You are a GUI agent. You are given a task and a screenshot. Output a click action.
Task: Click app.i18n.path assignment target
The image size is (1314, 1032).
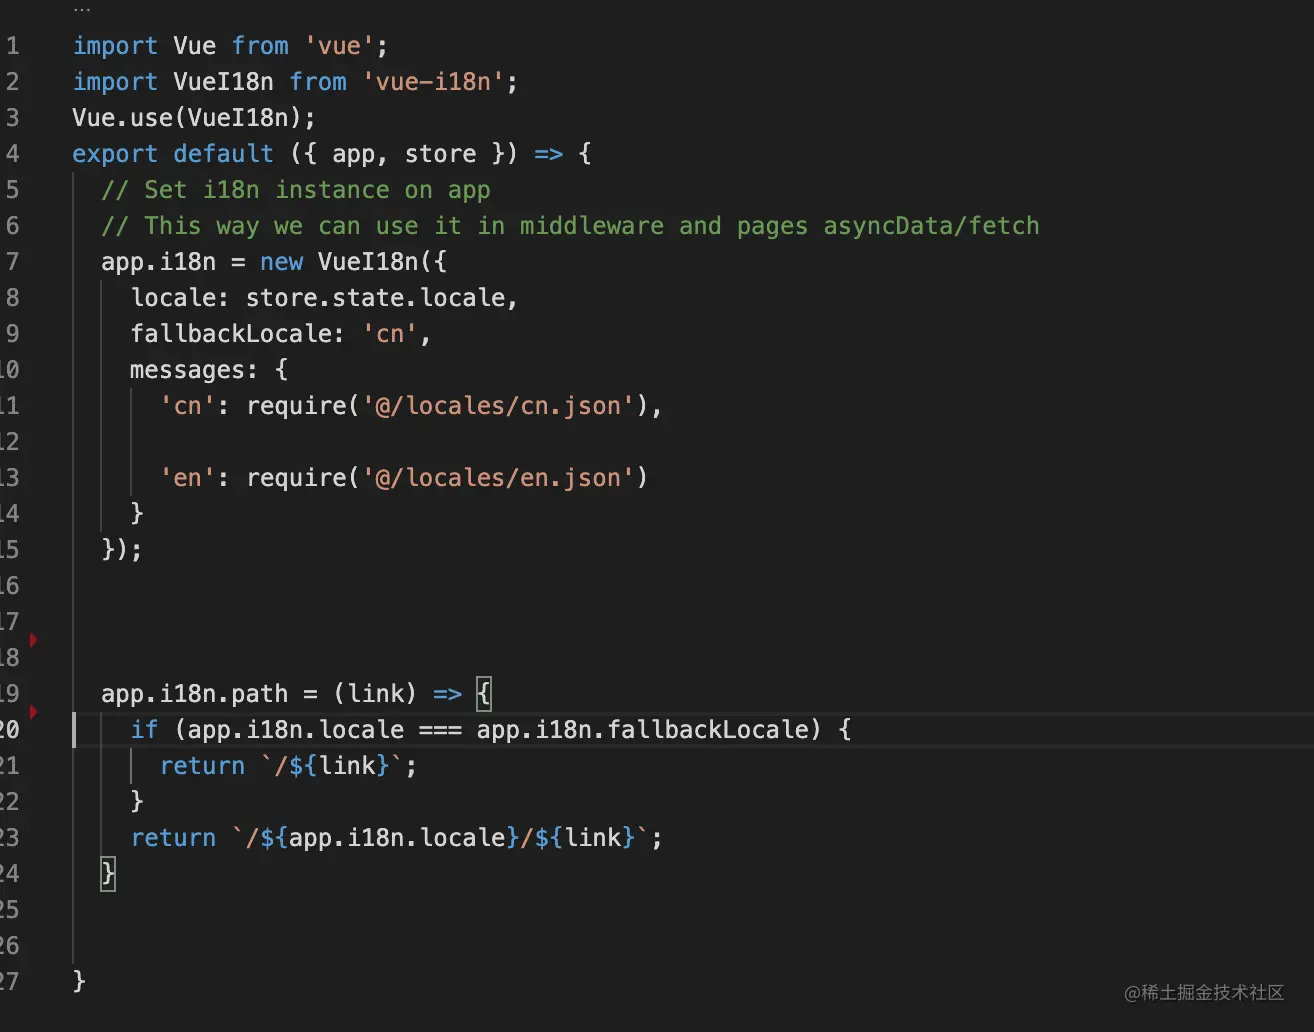(x=194, y=694)
